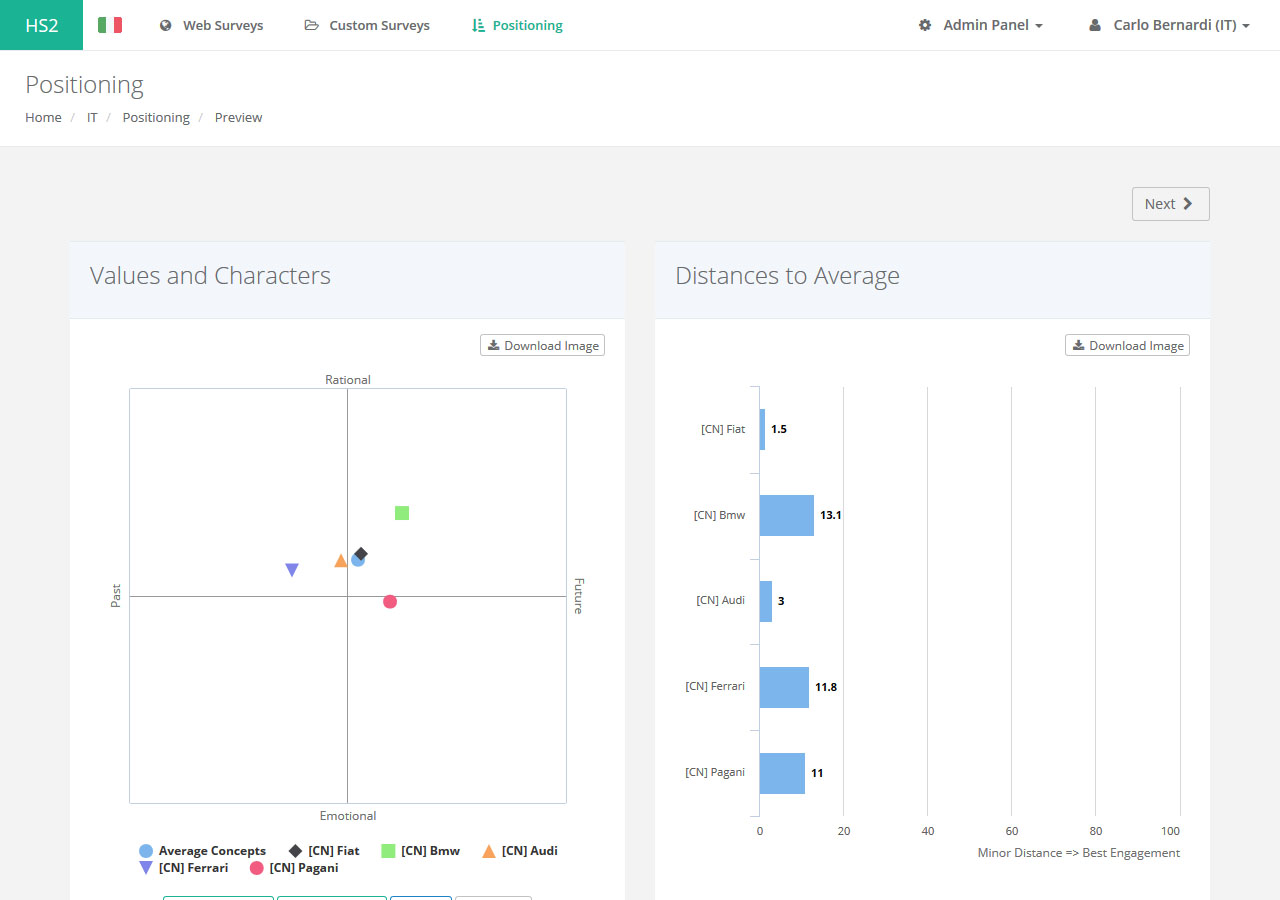
Task: Click the Emotional axis label
Action: click(348, 816)
